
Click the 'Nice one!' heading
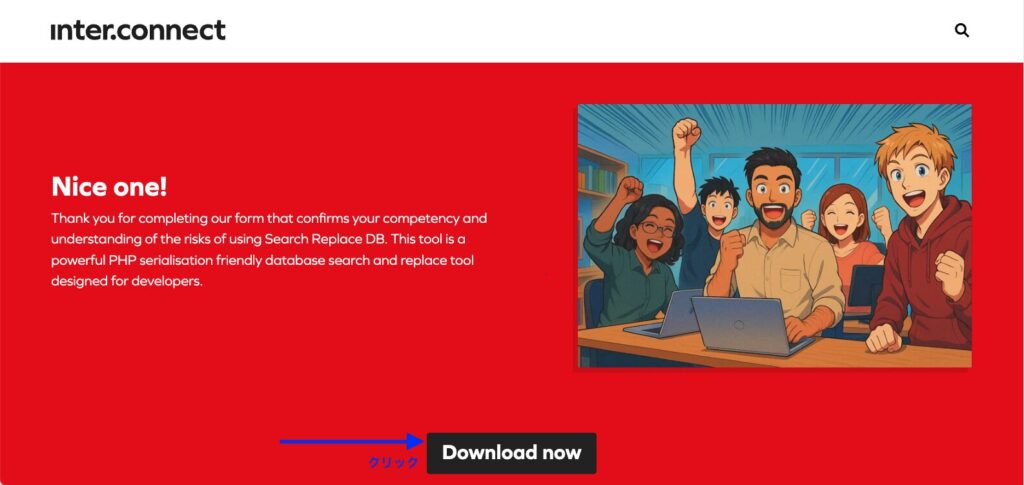click(109, 187)
